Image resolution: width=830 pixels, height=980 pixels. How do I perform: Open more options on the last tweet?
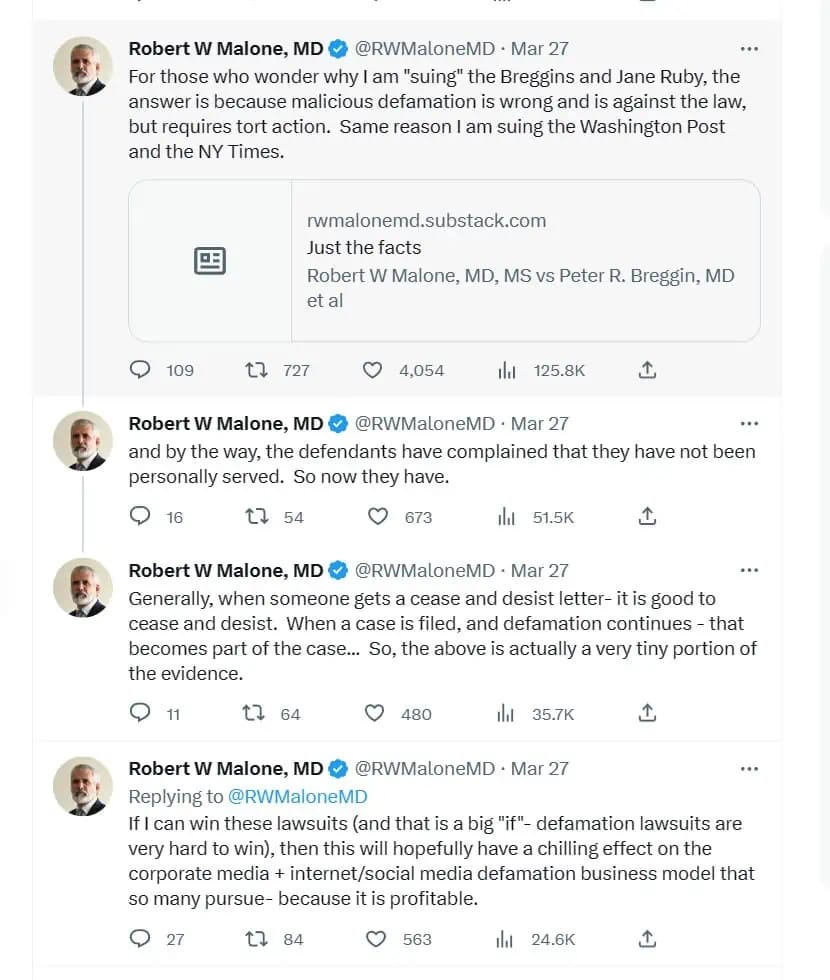coord(749,769)
